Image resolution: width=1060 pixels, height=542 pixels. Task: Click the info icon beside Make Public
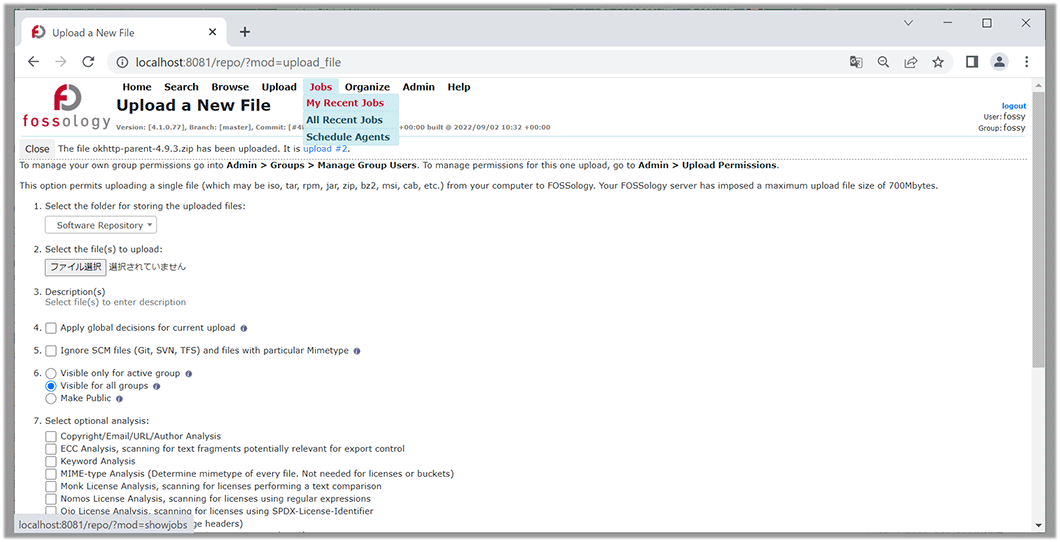(119, 399)
